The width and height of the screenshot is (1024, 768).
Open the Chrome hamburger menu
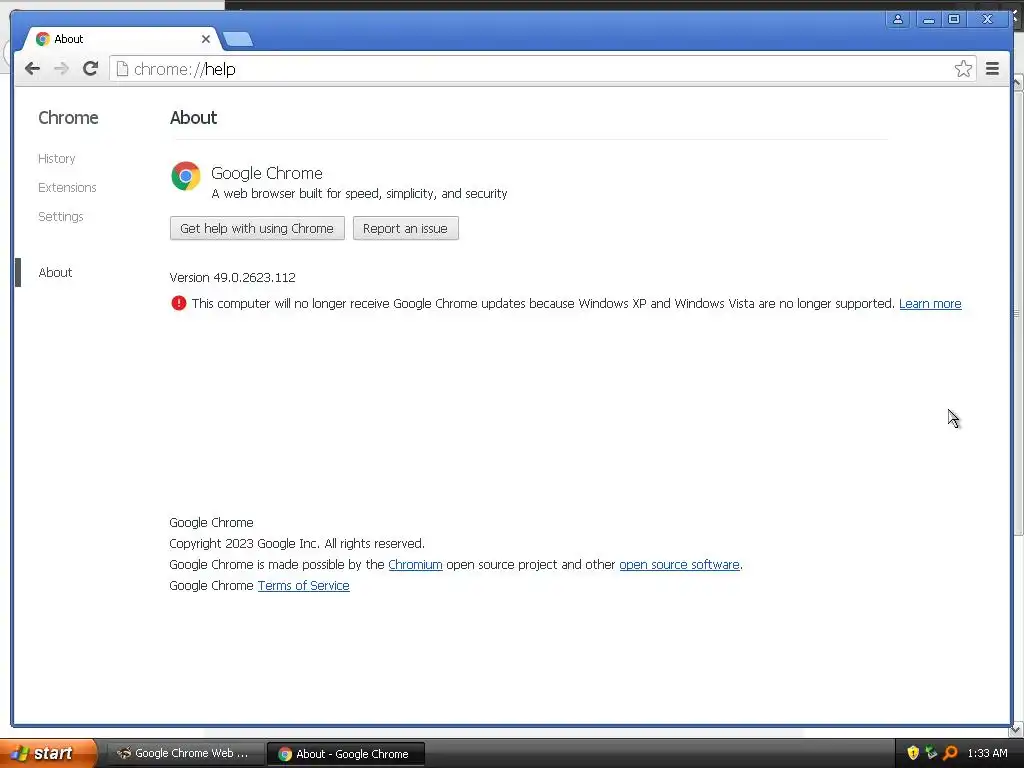pos(992,69)
